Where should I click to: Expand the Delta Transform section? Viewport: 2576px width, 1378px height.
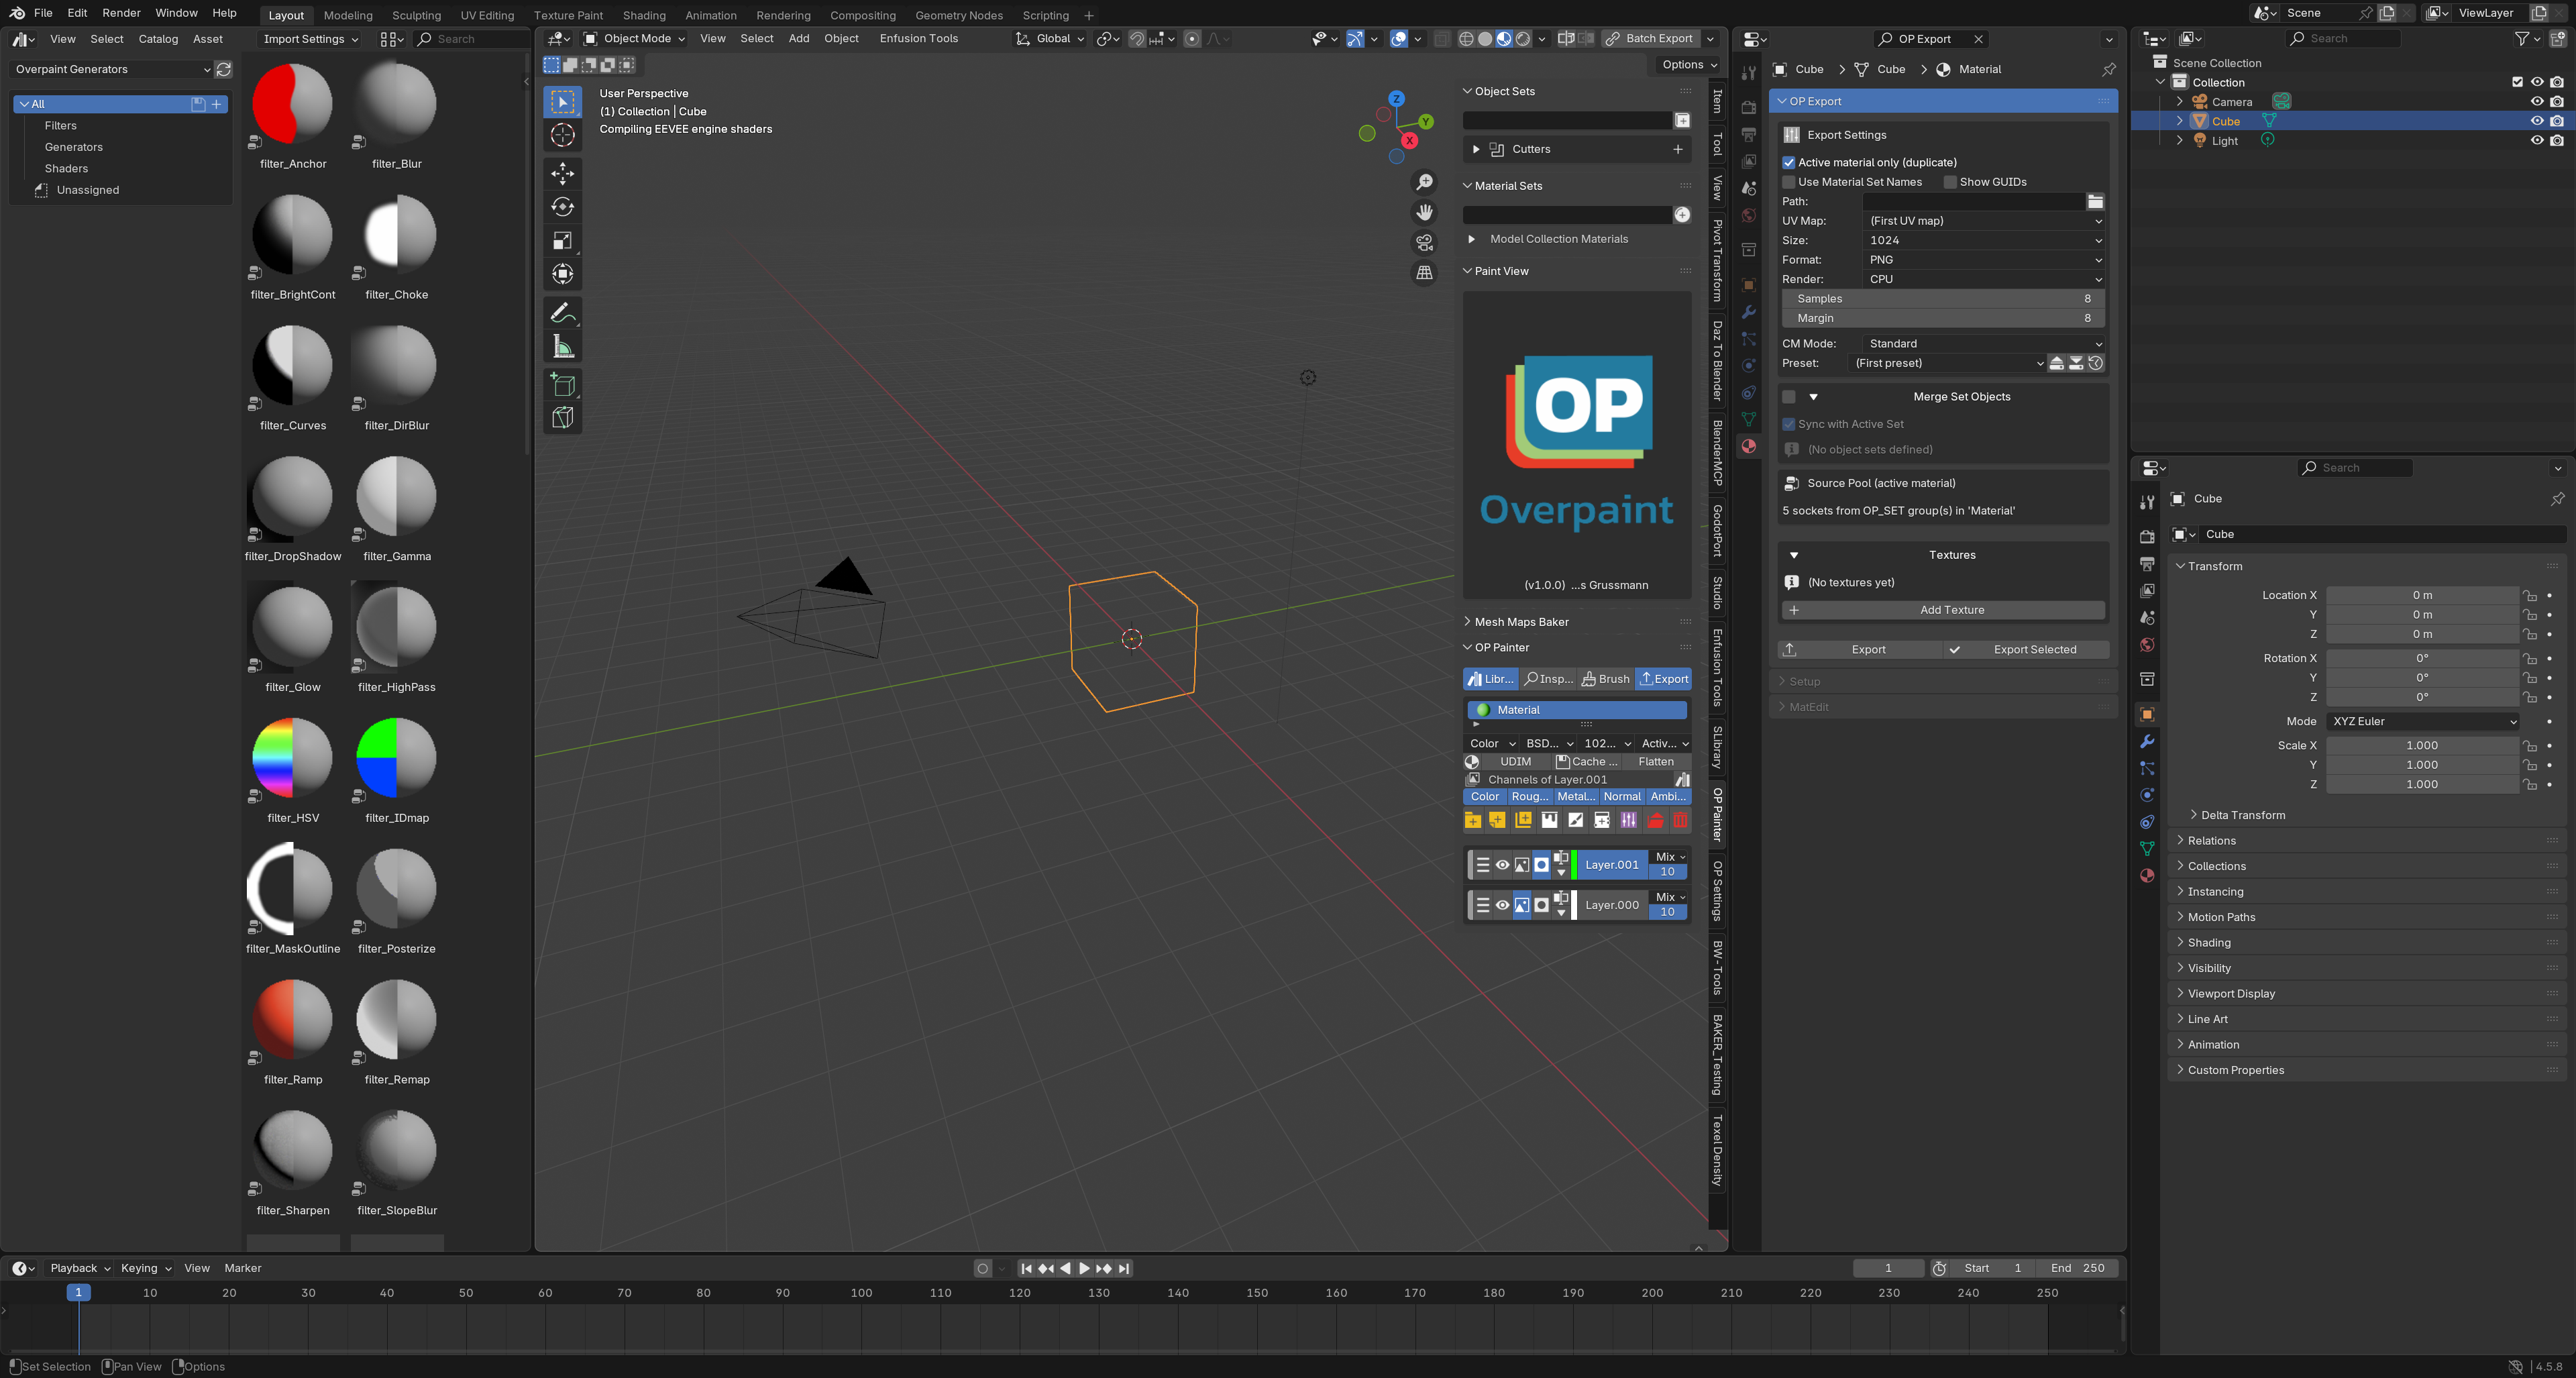(x=2242, y=815)
